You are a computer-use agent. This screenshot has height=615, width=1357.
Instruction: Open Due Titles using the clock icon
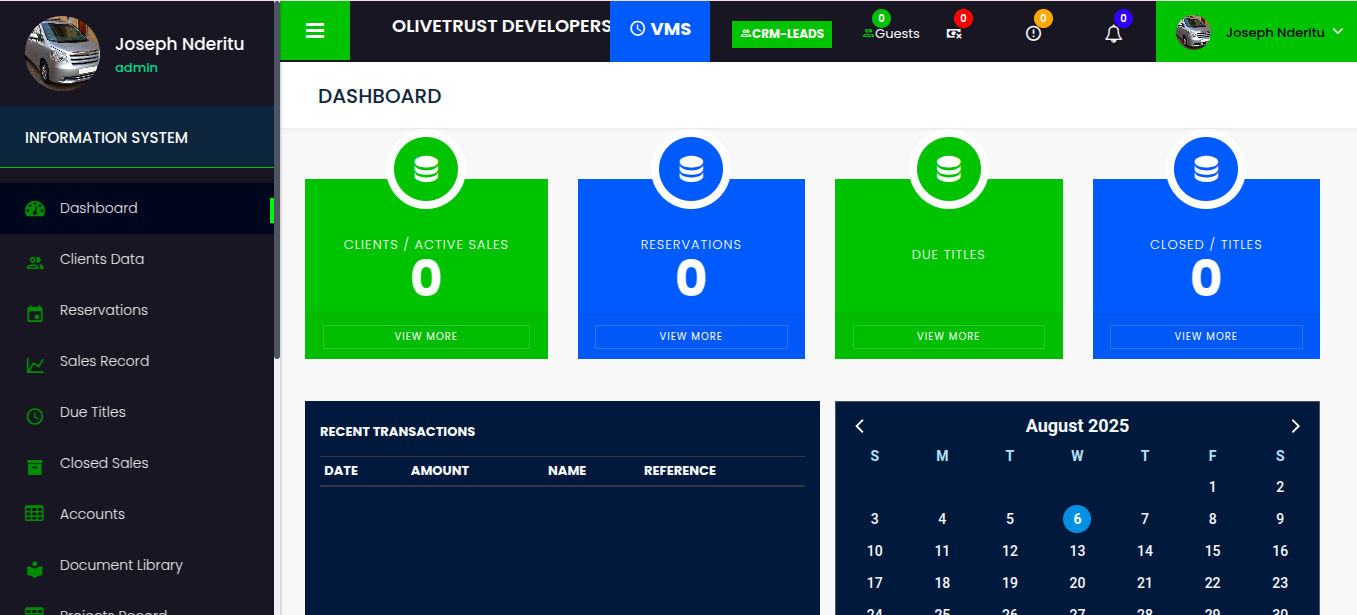(x=34, y=412)
